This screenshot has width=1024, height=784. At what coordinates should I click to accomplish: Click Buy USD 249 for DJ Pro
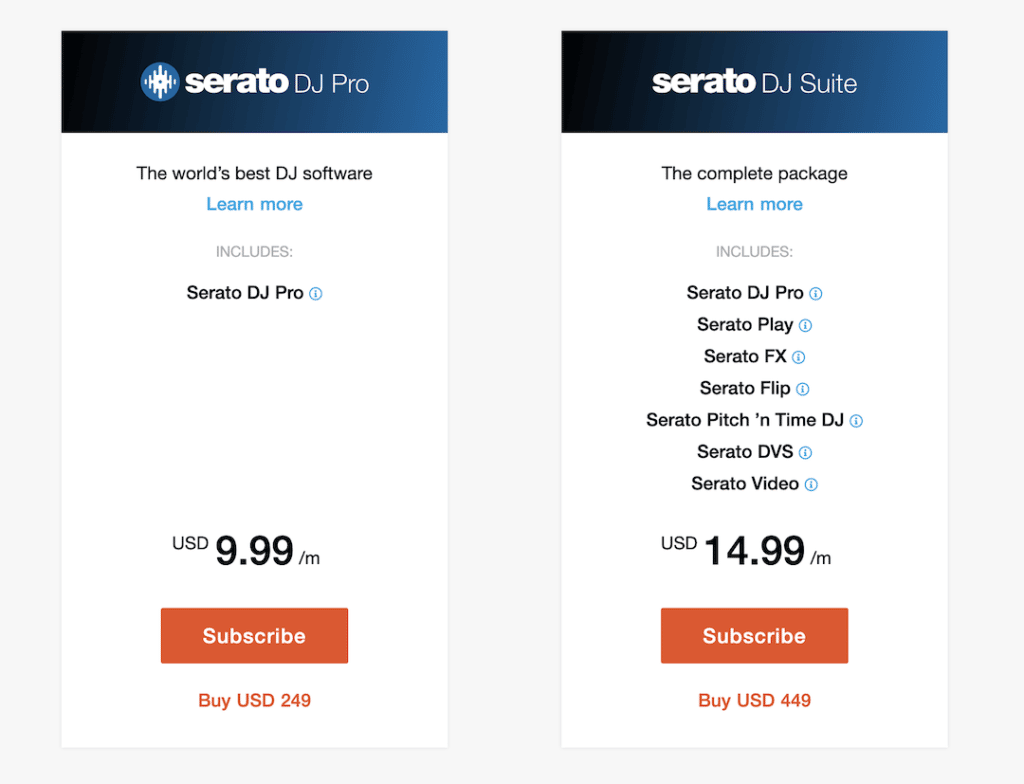tap(254, 700)
